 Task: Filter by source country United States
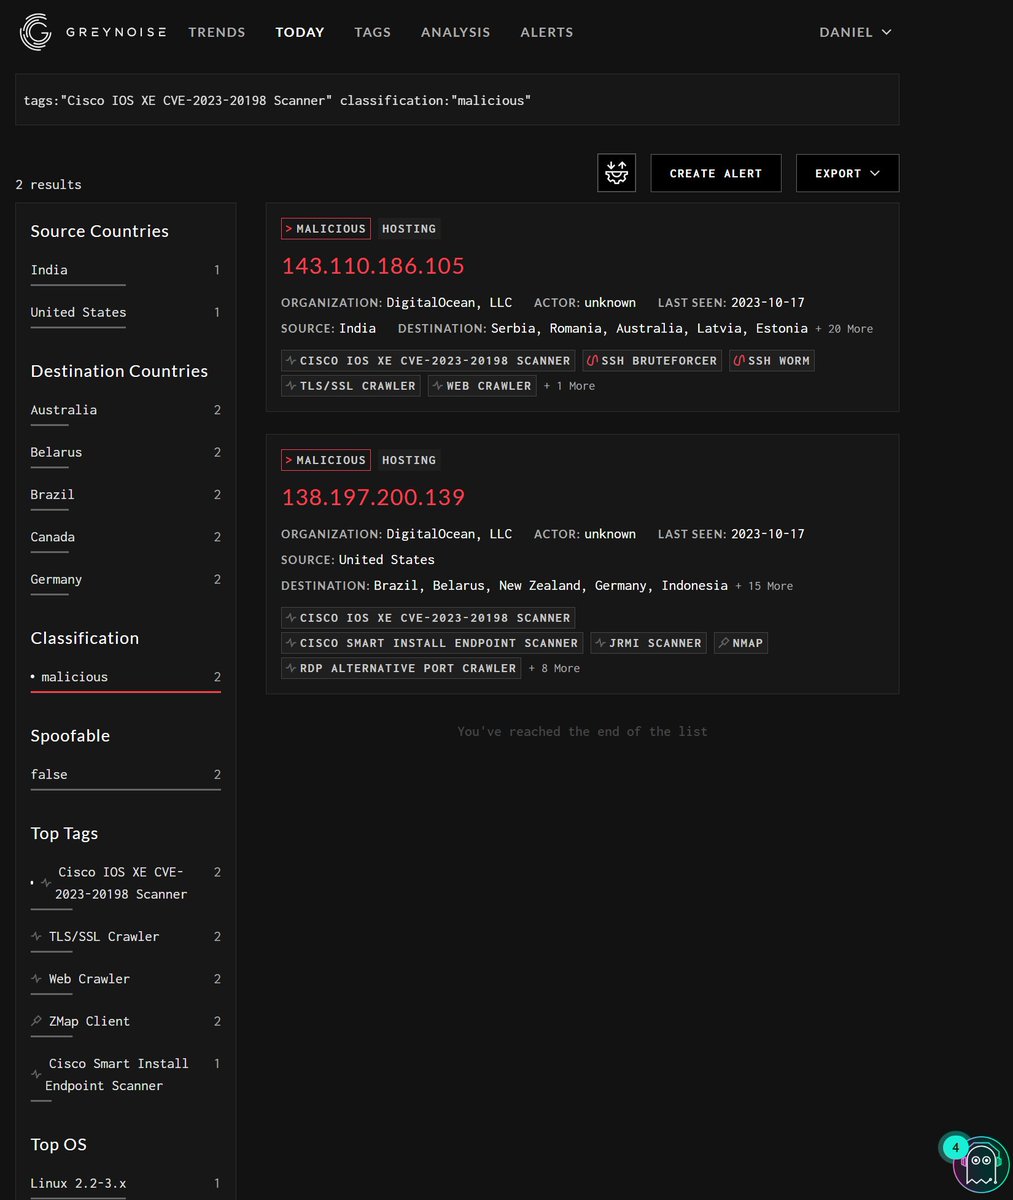(x=126, y=313)
